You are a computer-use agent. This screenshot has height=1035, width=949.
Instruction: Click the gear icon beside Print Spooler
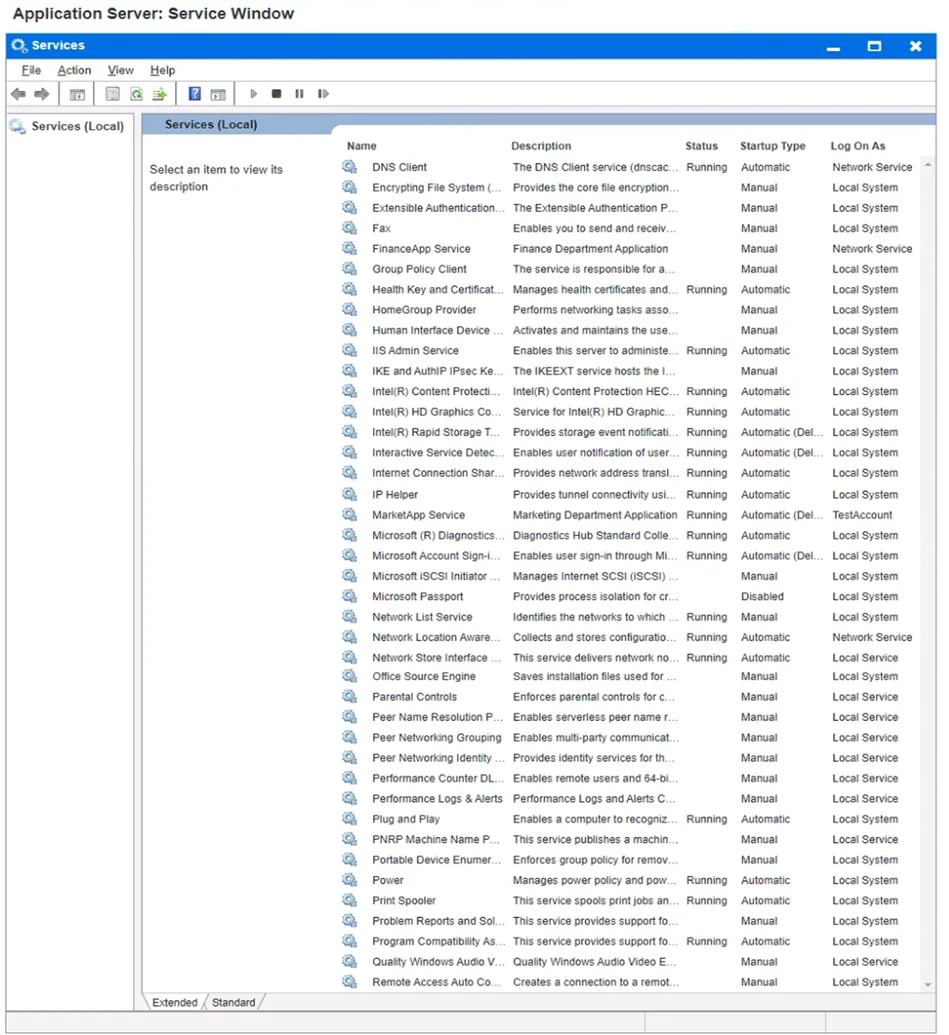349,900
